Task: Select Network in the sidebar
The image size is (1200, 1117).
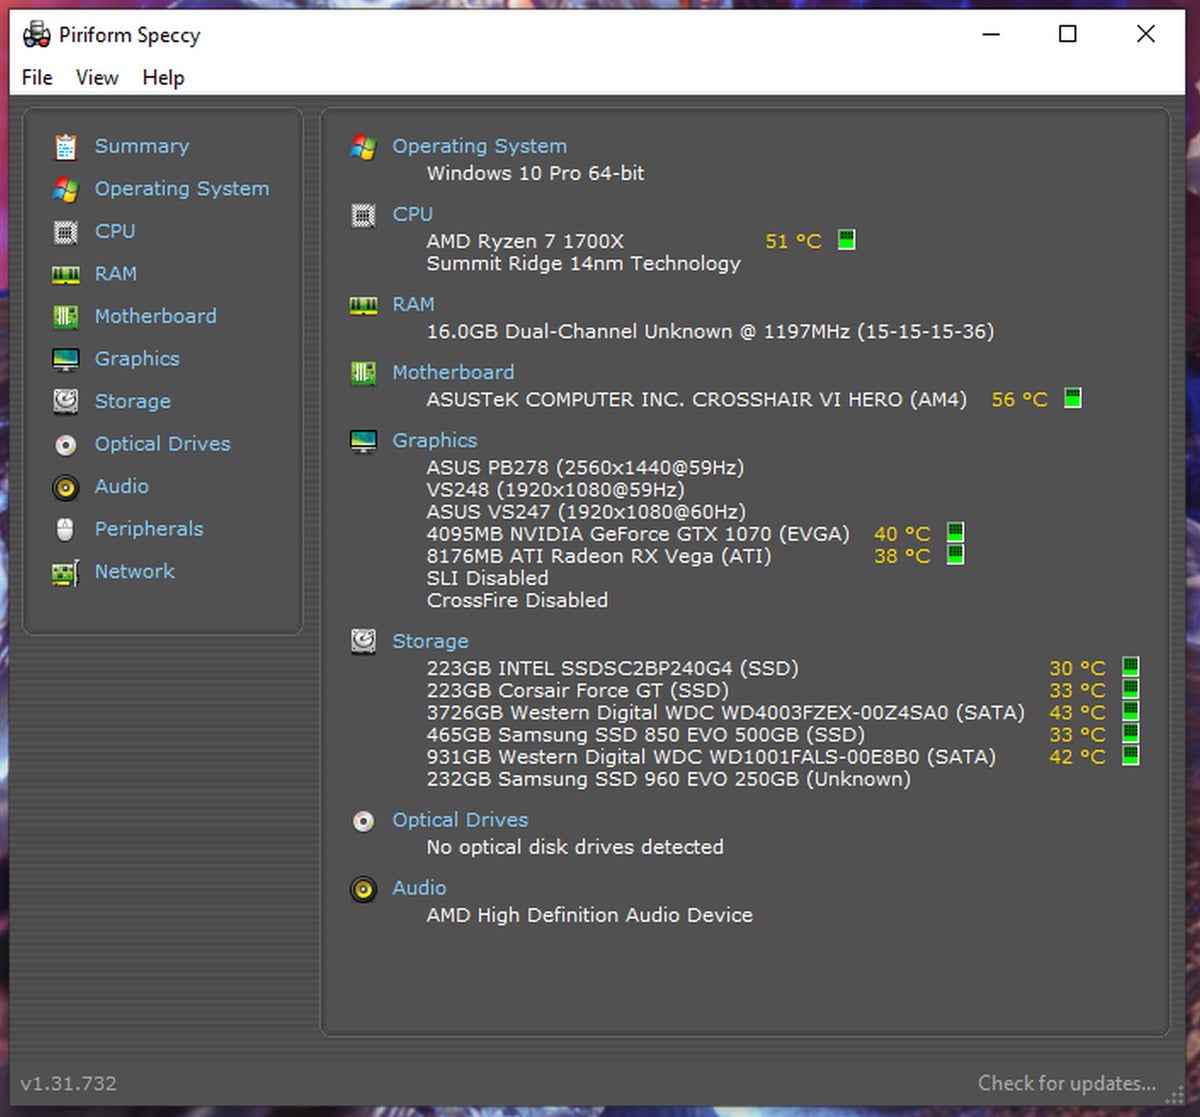Action: click(135, 572)
